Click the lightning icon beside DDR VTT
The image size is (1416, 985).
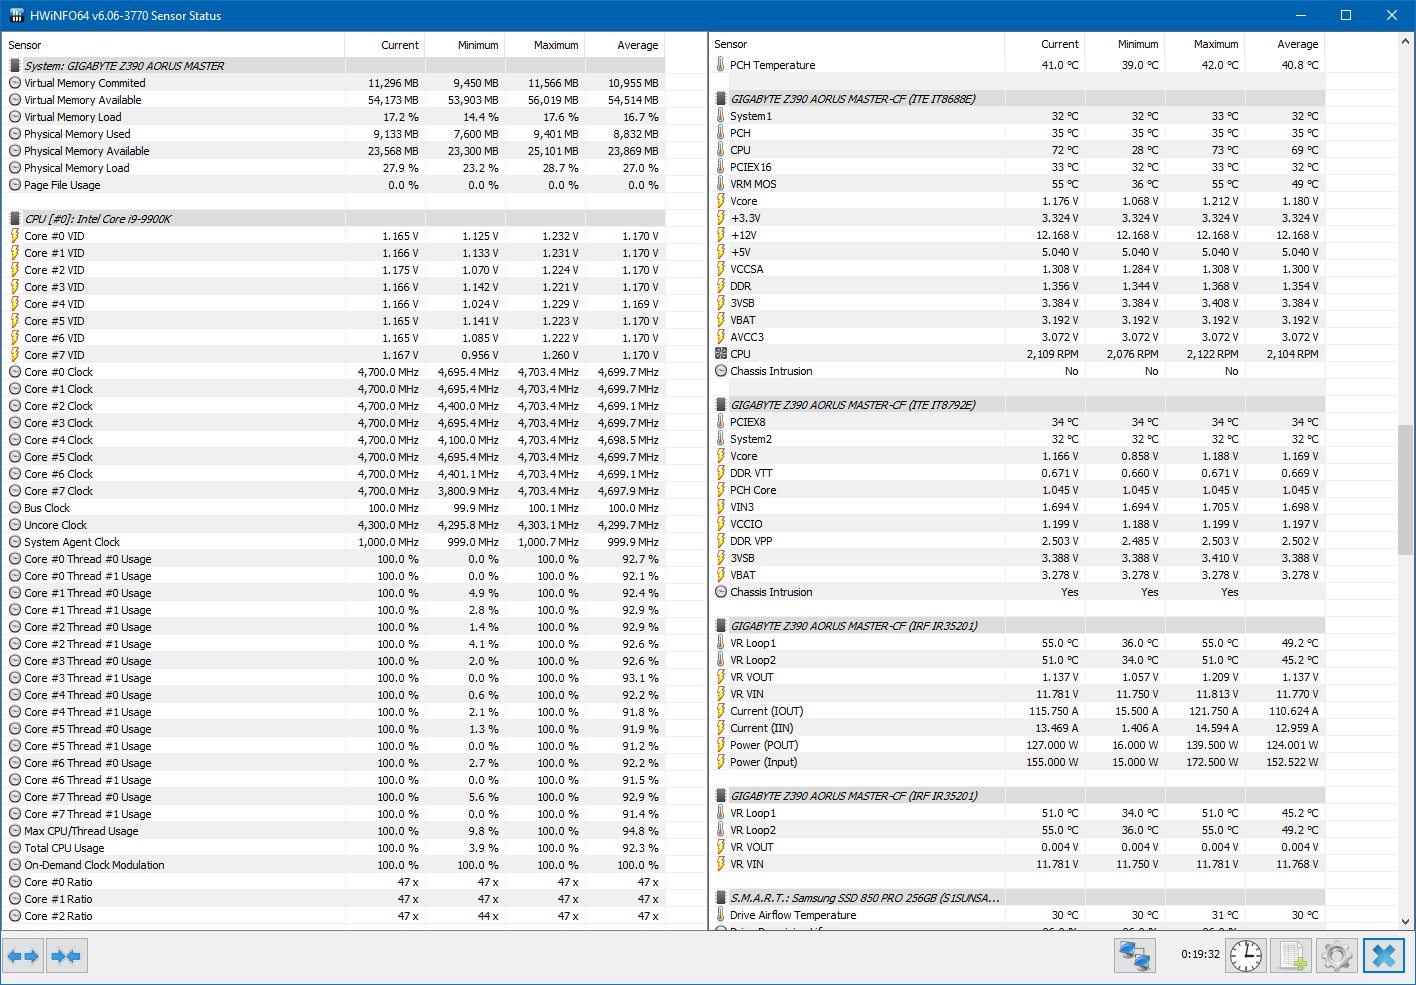coord(720,473)
